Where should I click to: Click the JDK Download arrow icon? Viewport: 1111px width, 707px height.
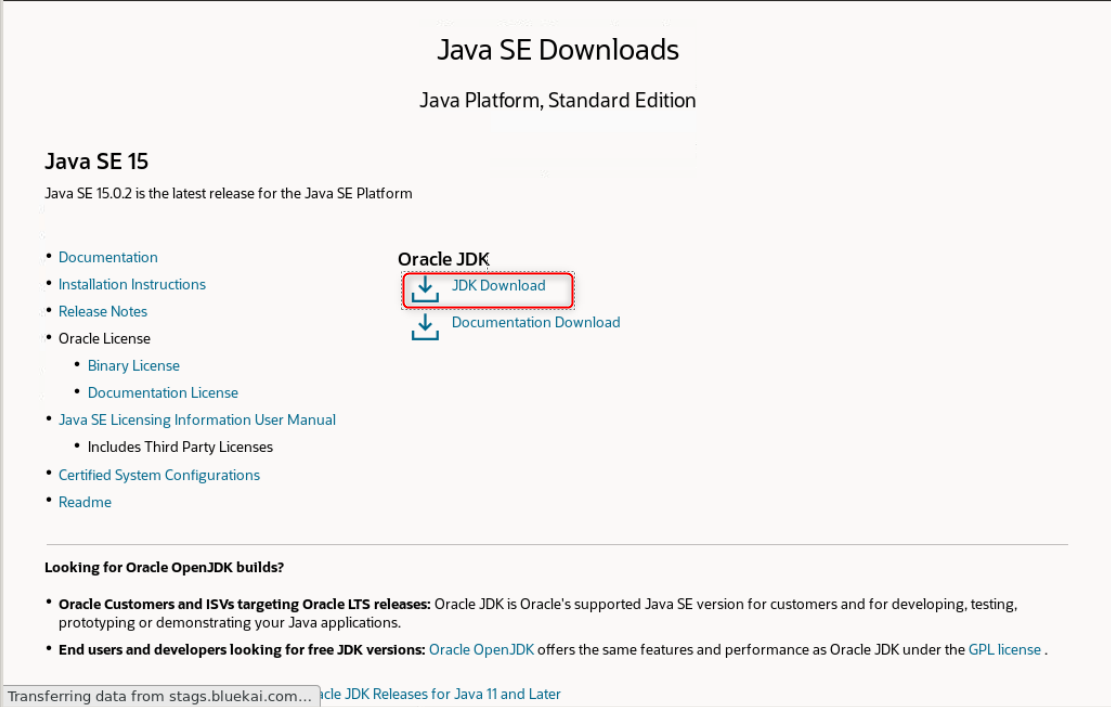coord(425,289)
